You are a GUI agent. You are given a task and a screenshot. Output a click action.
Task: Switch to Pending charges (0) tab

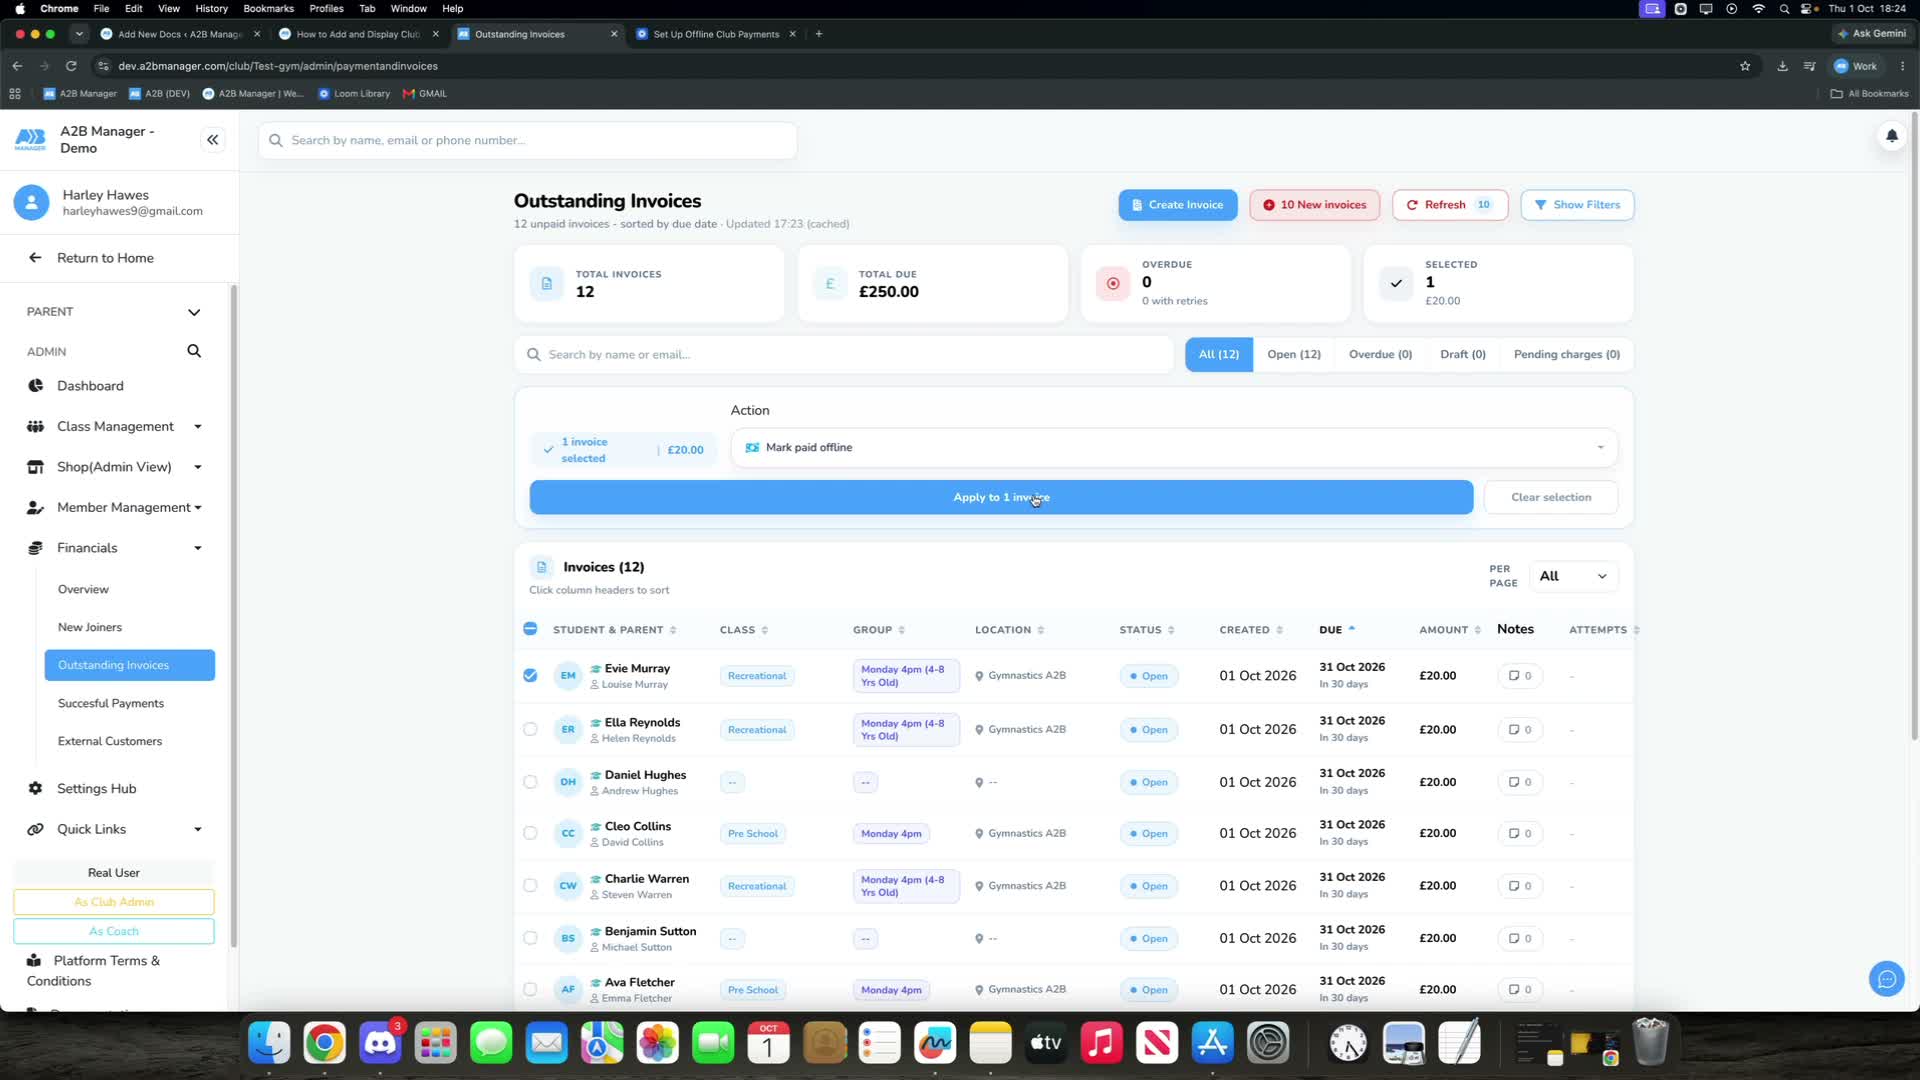tap(1566, 355)
